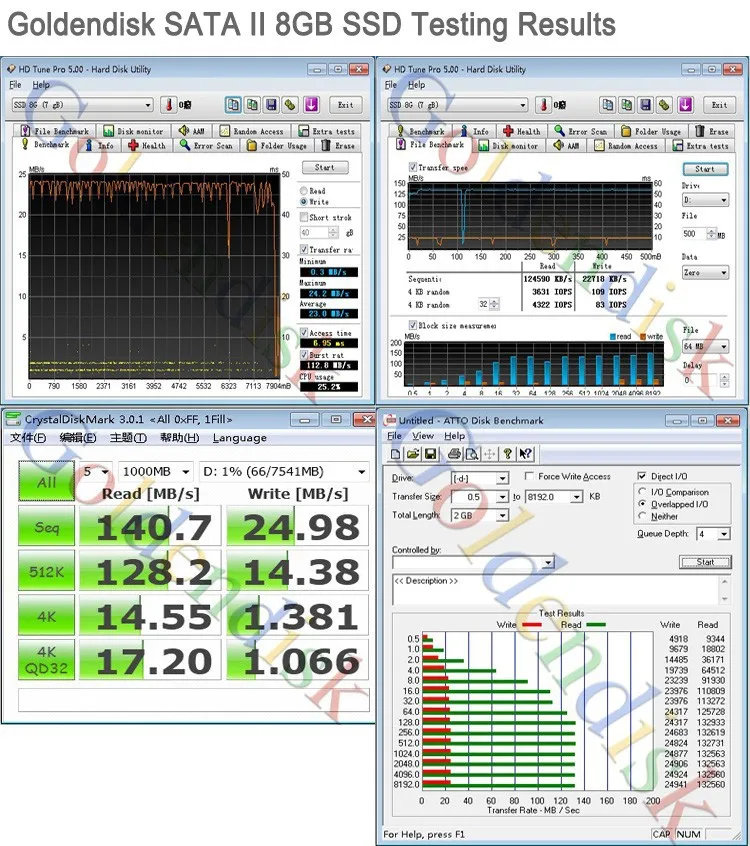Open ATTO Drive [-d-] dropdown
The height and width of the screenshot is (846, 750).
pyautogui.click(x=480, y=478)
